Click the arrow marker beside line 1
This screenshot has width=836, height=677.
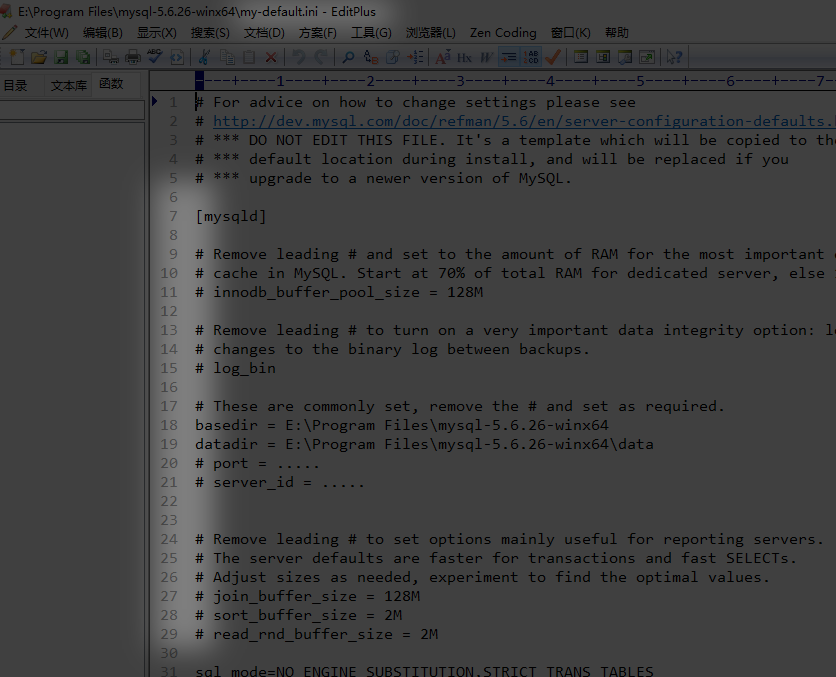click(154, 100)
